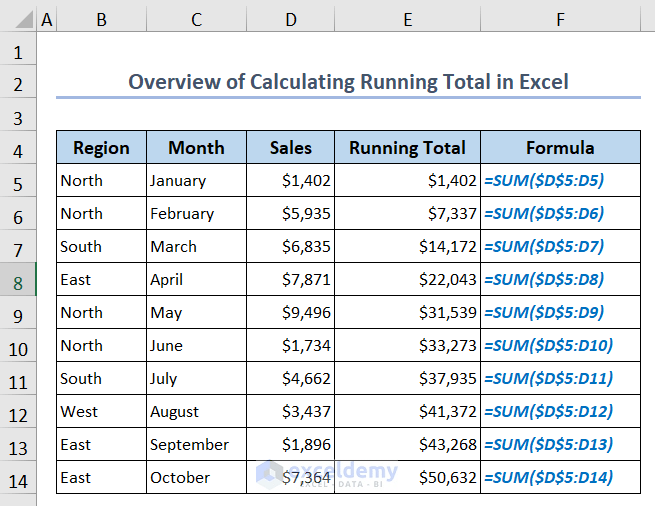Select column D header

290,18
